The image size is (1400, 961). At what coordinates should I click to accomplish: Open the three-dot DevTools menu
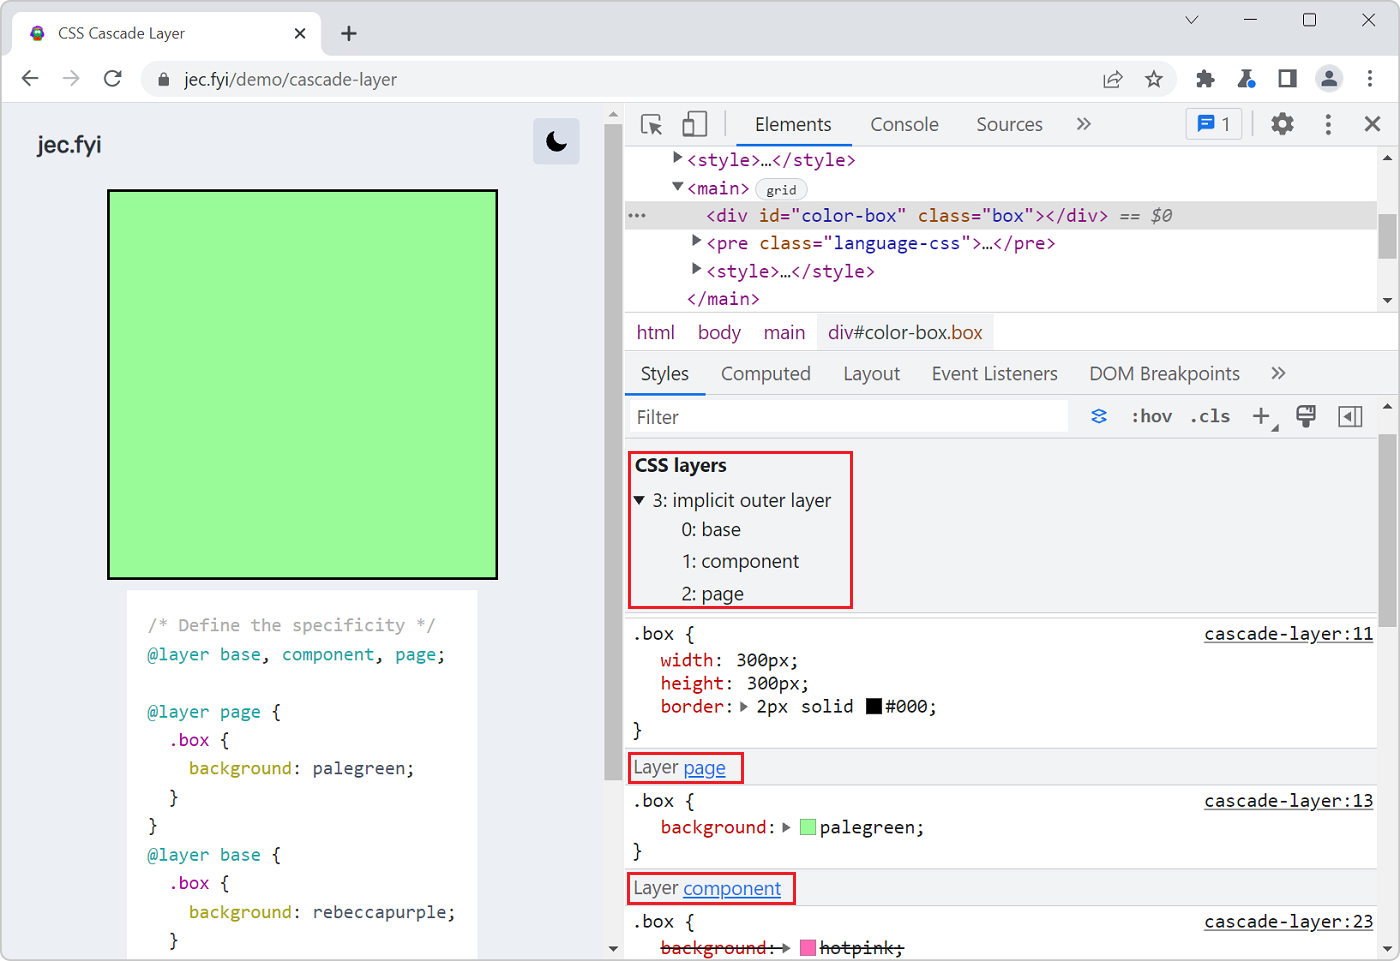click(1327, 124)
